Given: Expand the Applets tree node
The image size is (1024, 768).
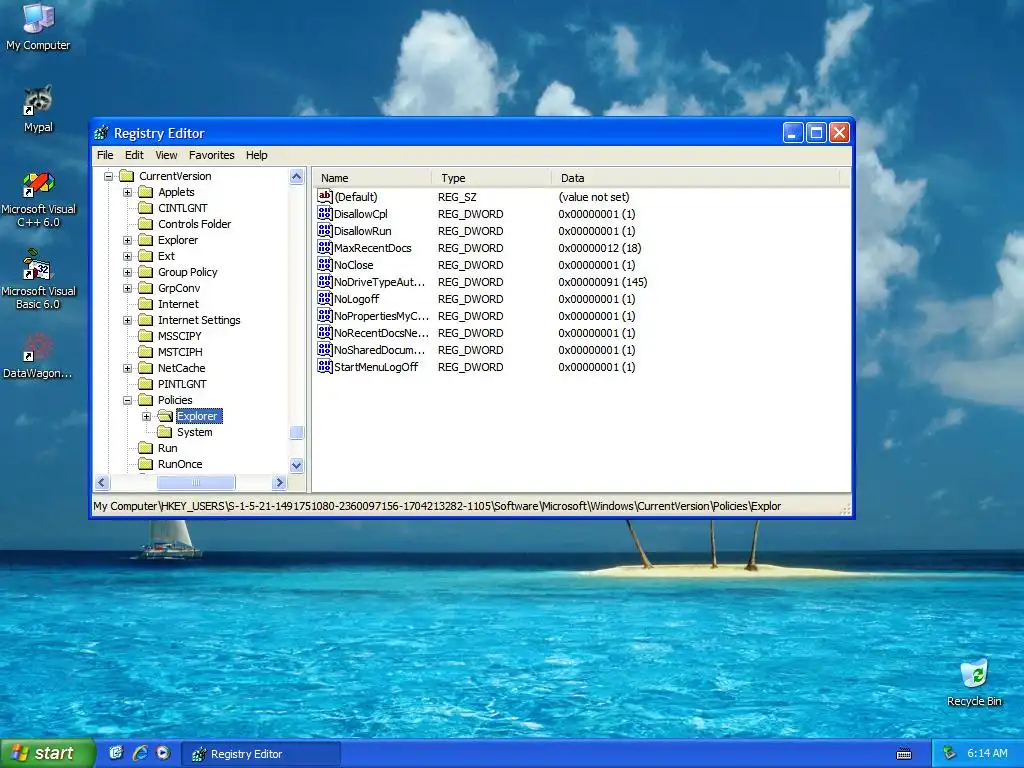Looking at the screenshot, I should click(x=127, y=192).
